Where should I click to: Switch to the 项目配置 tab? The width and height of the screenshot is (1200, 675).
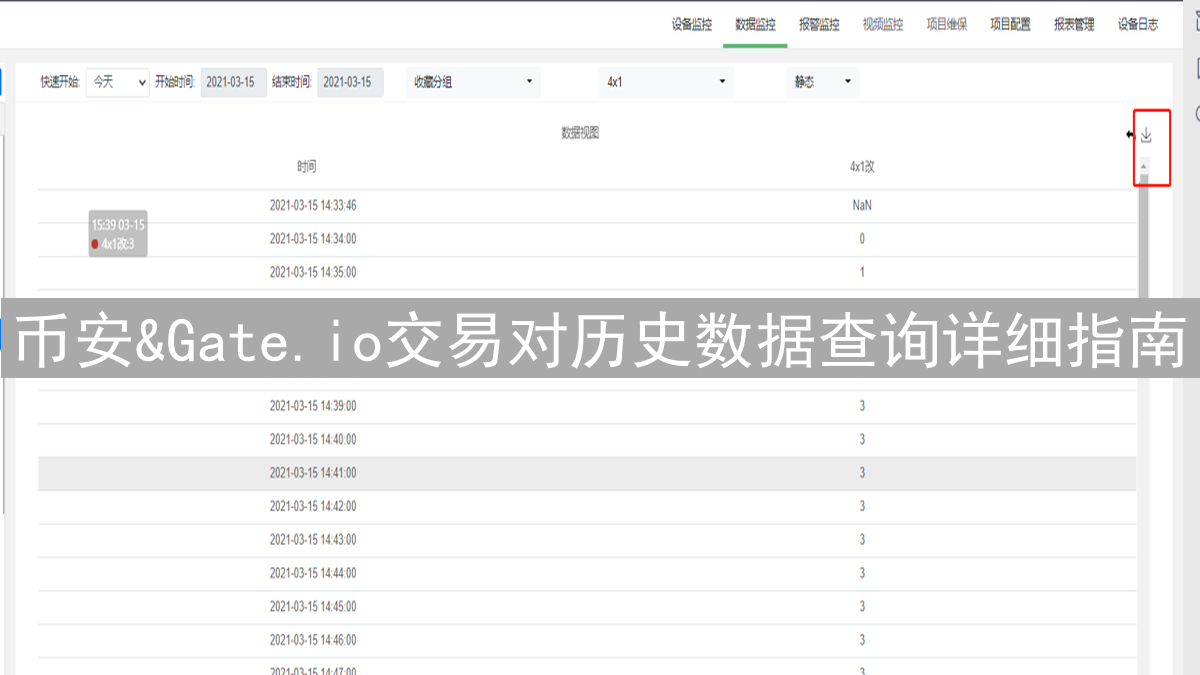tap(1010, 25)
